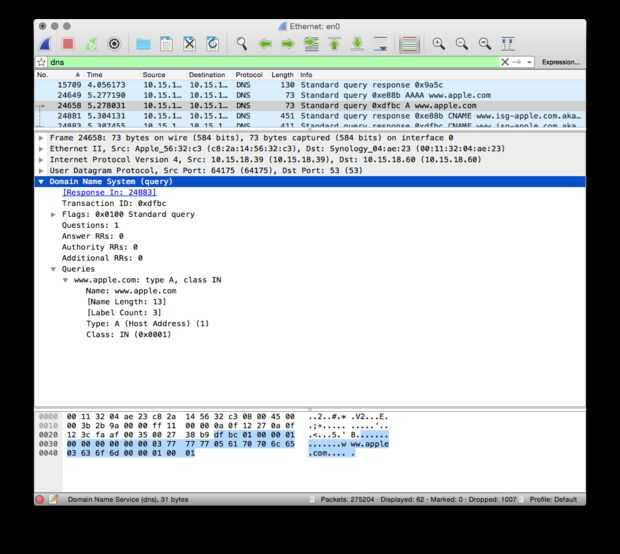The width and height of the screenshot is (620, 554).
Task: Clear the dns display filter
Action: (505, 62)
